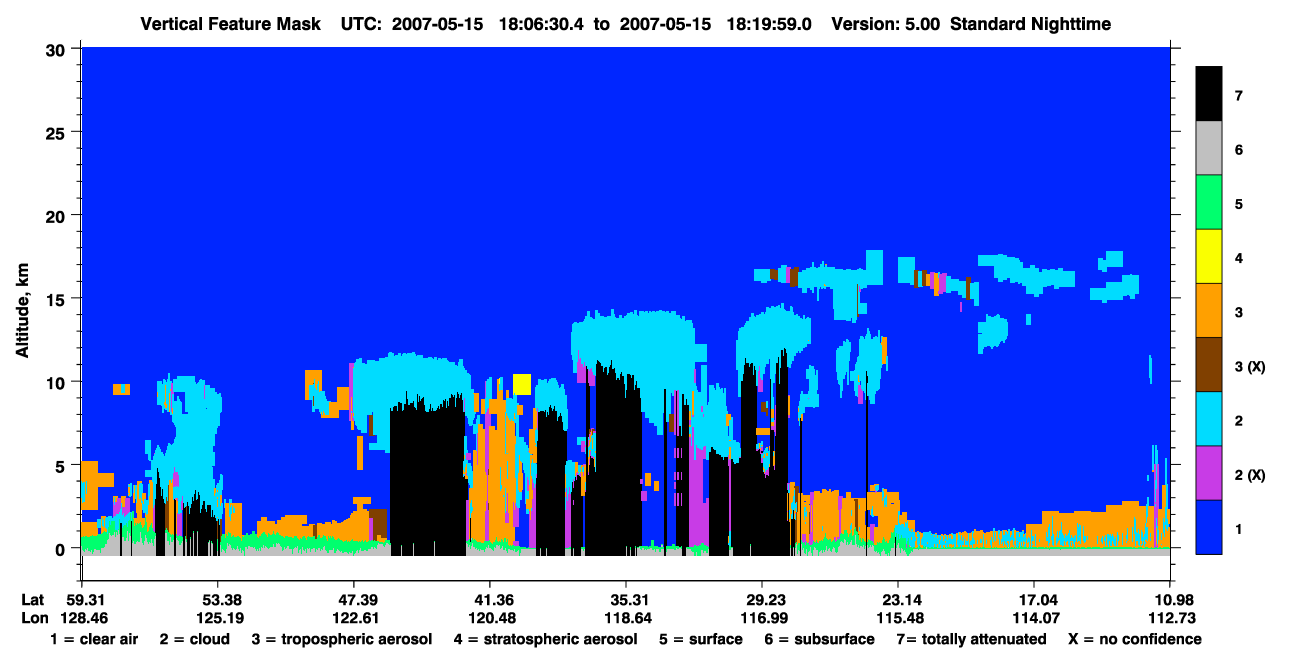Click the 'Lon' row label
The width and height of the screenshot is (1300, 667).
coord(34,618)
